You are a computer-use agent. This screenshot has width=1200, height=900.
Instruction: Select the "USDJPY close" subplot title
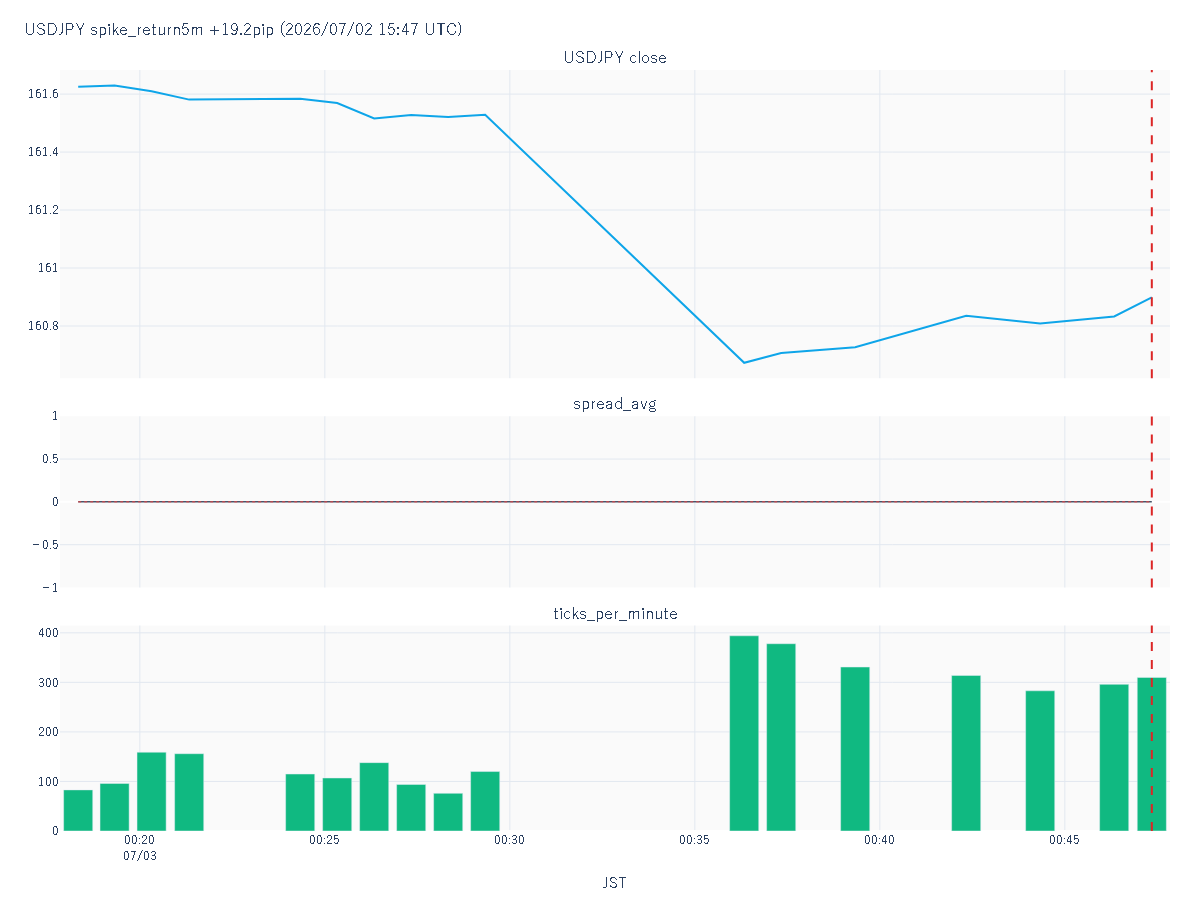coord(615,58)
